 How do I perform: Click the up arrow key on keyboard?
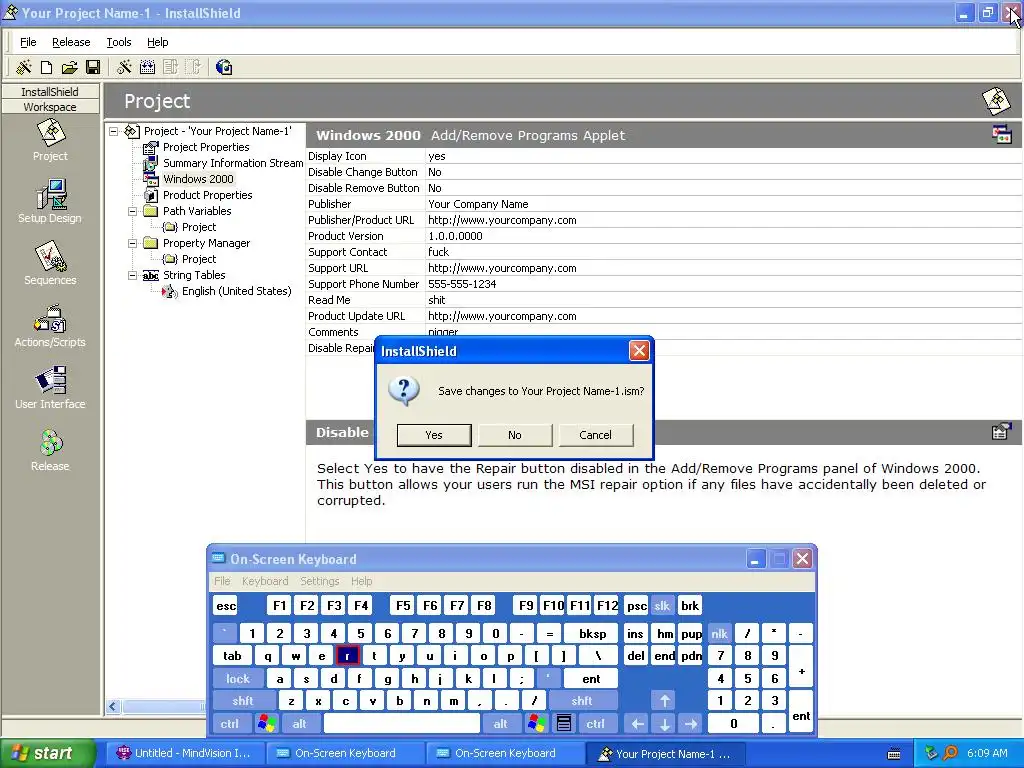coord(664,701)
